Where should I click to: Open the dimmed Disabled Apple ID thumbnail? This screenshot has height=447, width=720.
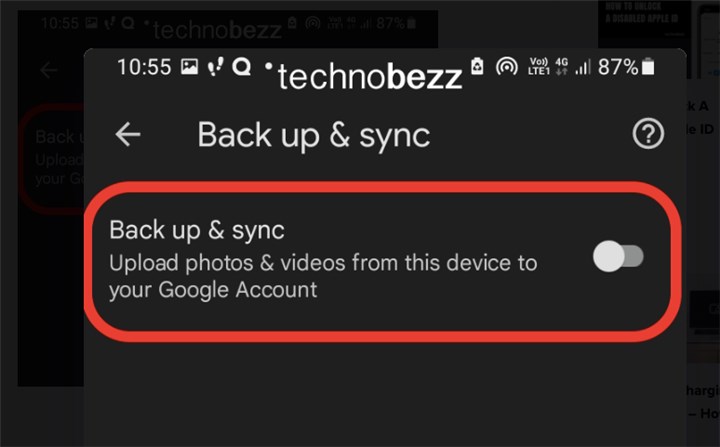641,24
